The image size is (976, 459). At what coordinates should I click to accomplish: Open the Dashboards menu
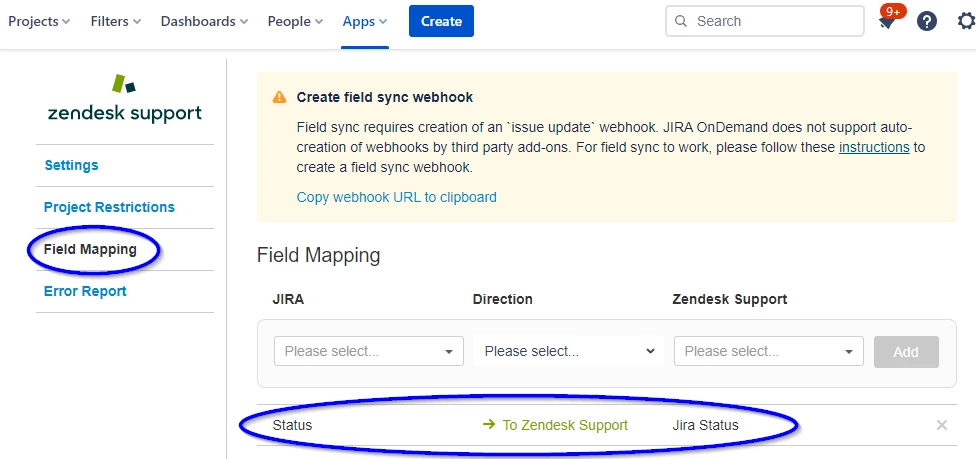(x=204, y=21)
